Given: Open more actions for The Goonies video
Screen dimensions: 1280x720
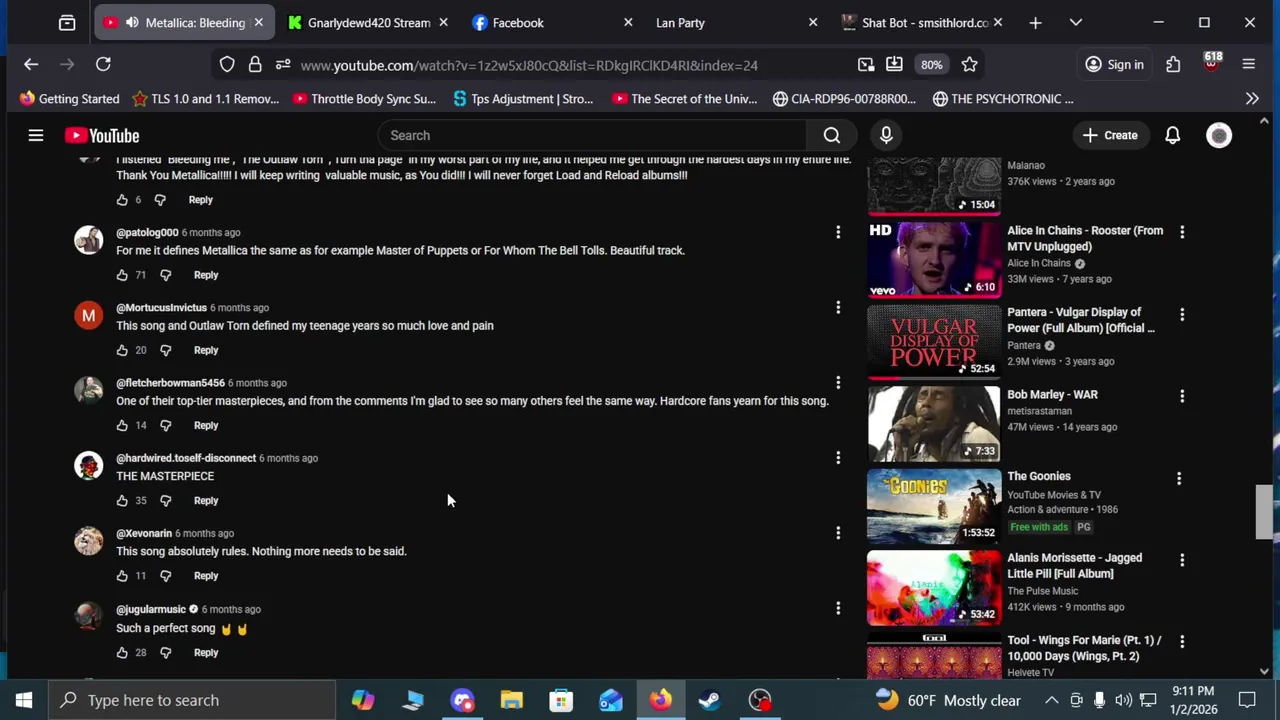Looking at the screenshot, I should click(x=1179, y=478).
